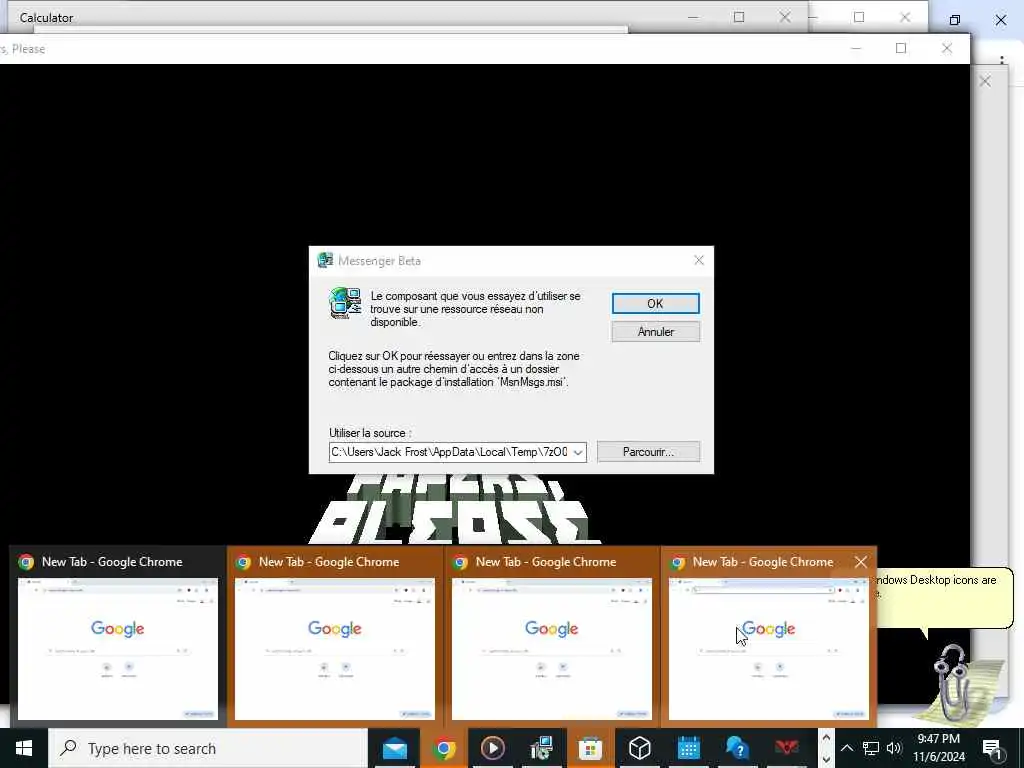Show hidden system tray icons

click(846, 748)
